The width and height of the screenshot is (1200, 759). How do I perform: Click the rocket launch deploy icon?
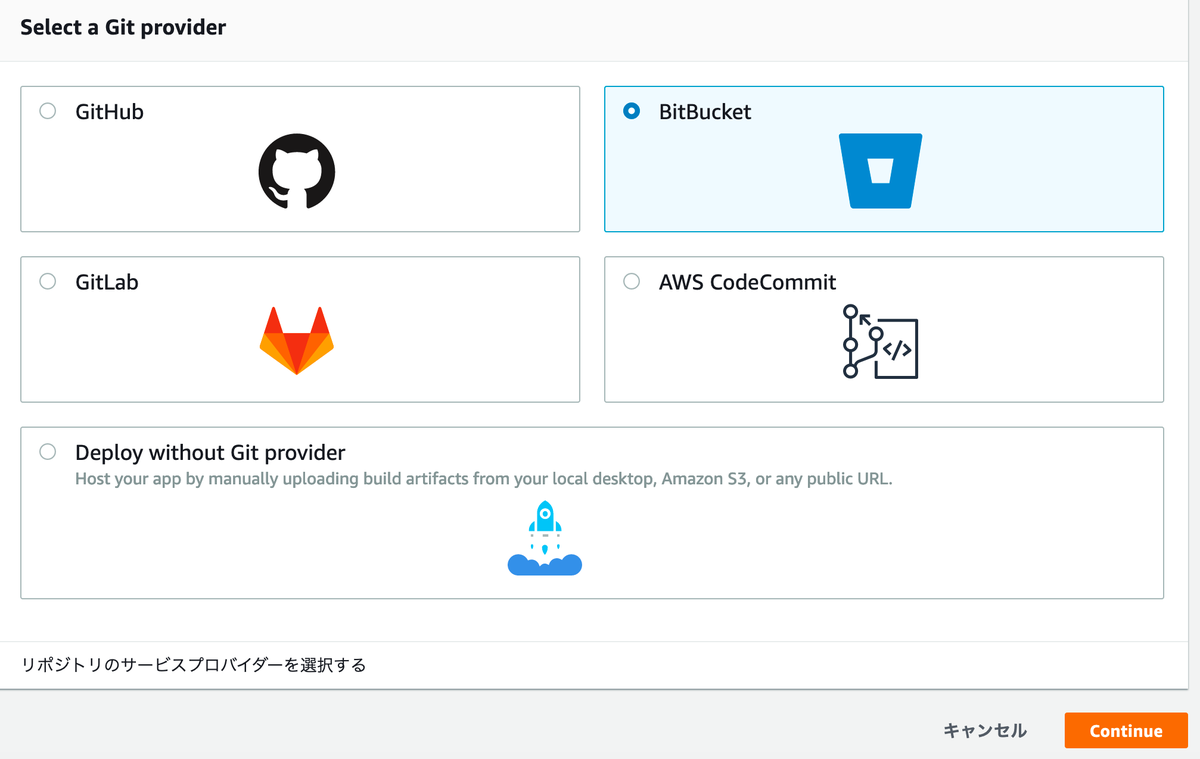545,538
